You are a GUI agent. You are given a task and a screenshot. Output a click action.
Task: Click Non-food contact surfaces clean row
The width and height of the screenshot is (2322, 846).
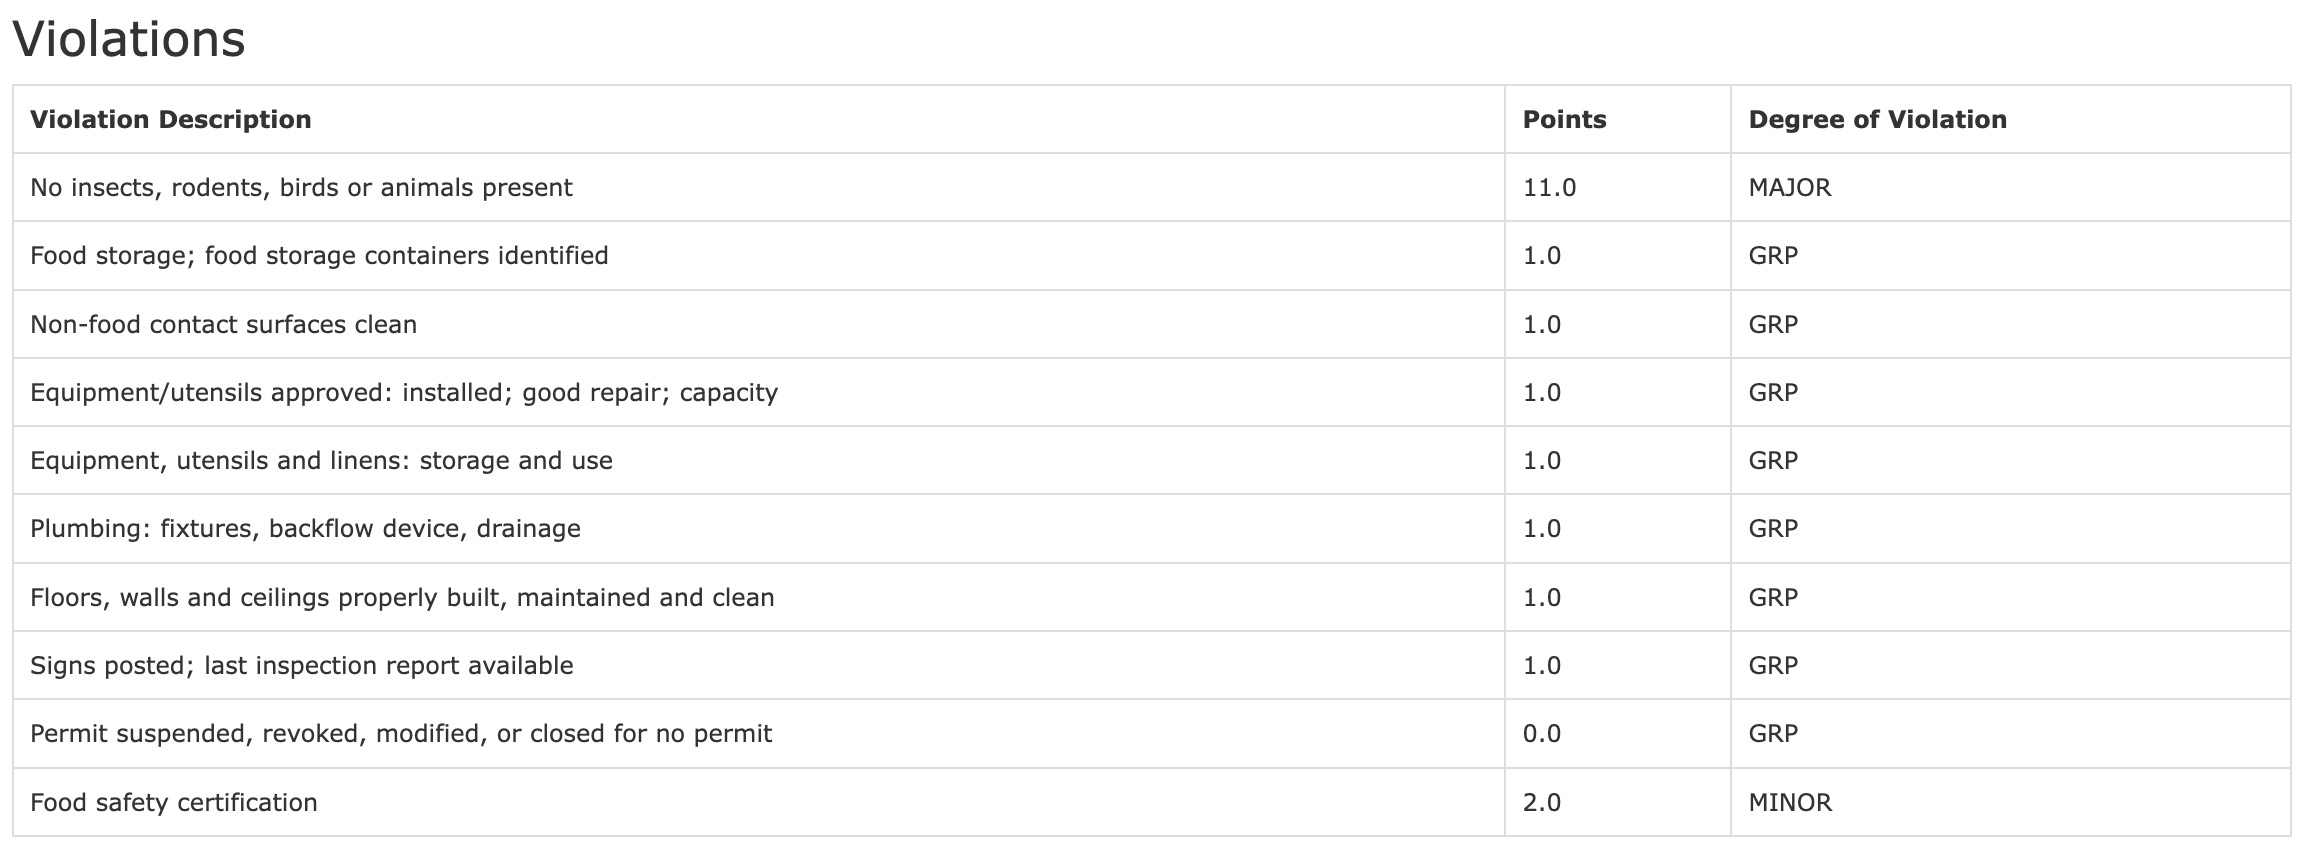(x=223, y=325)
